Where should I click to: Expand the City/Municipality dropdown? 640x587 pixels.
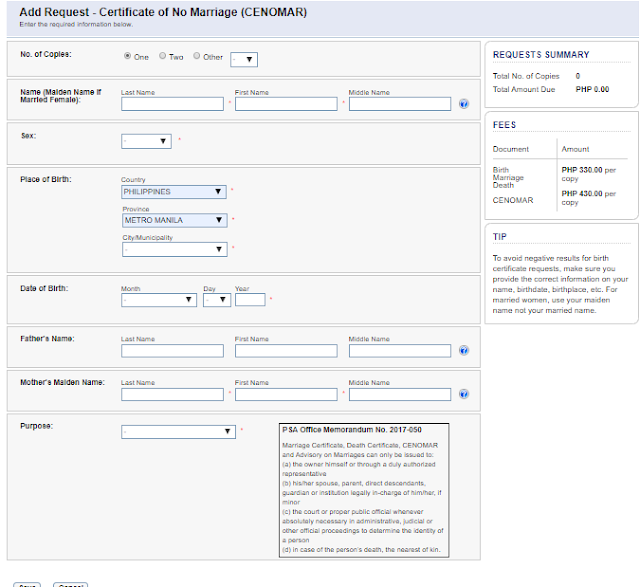pos(173,249)
